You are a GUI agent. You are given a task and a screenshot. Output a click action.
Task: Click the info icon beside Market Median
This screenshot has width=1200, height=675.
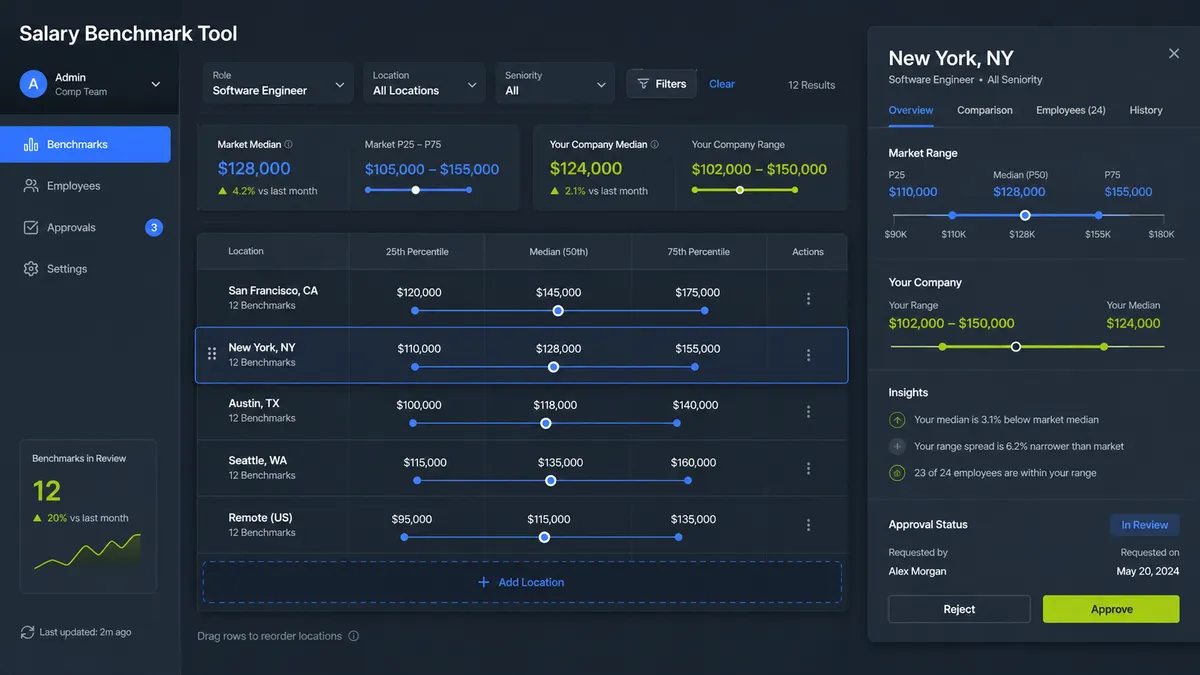click(x=289, y=145)
